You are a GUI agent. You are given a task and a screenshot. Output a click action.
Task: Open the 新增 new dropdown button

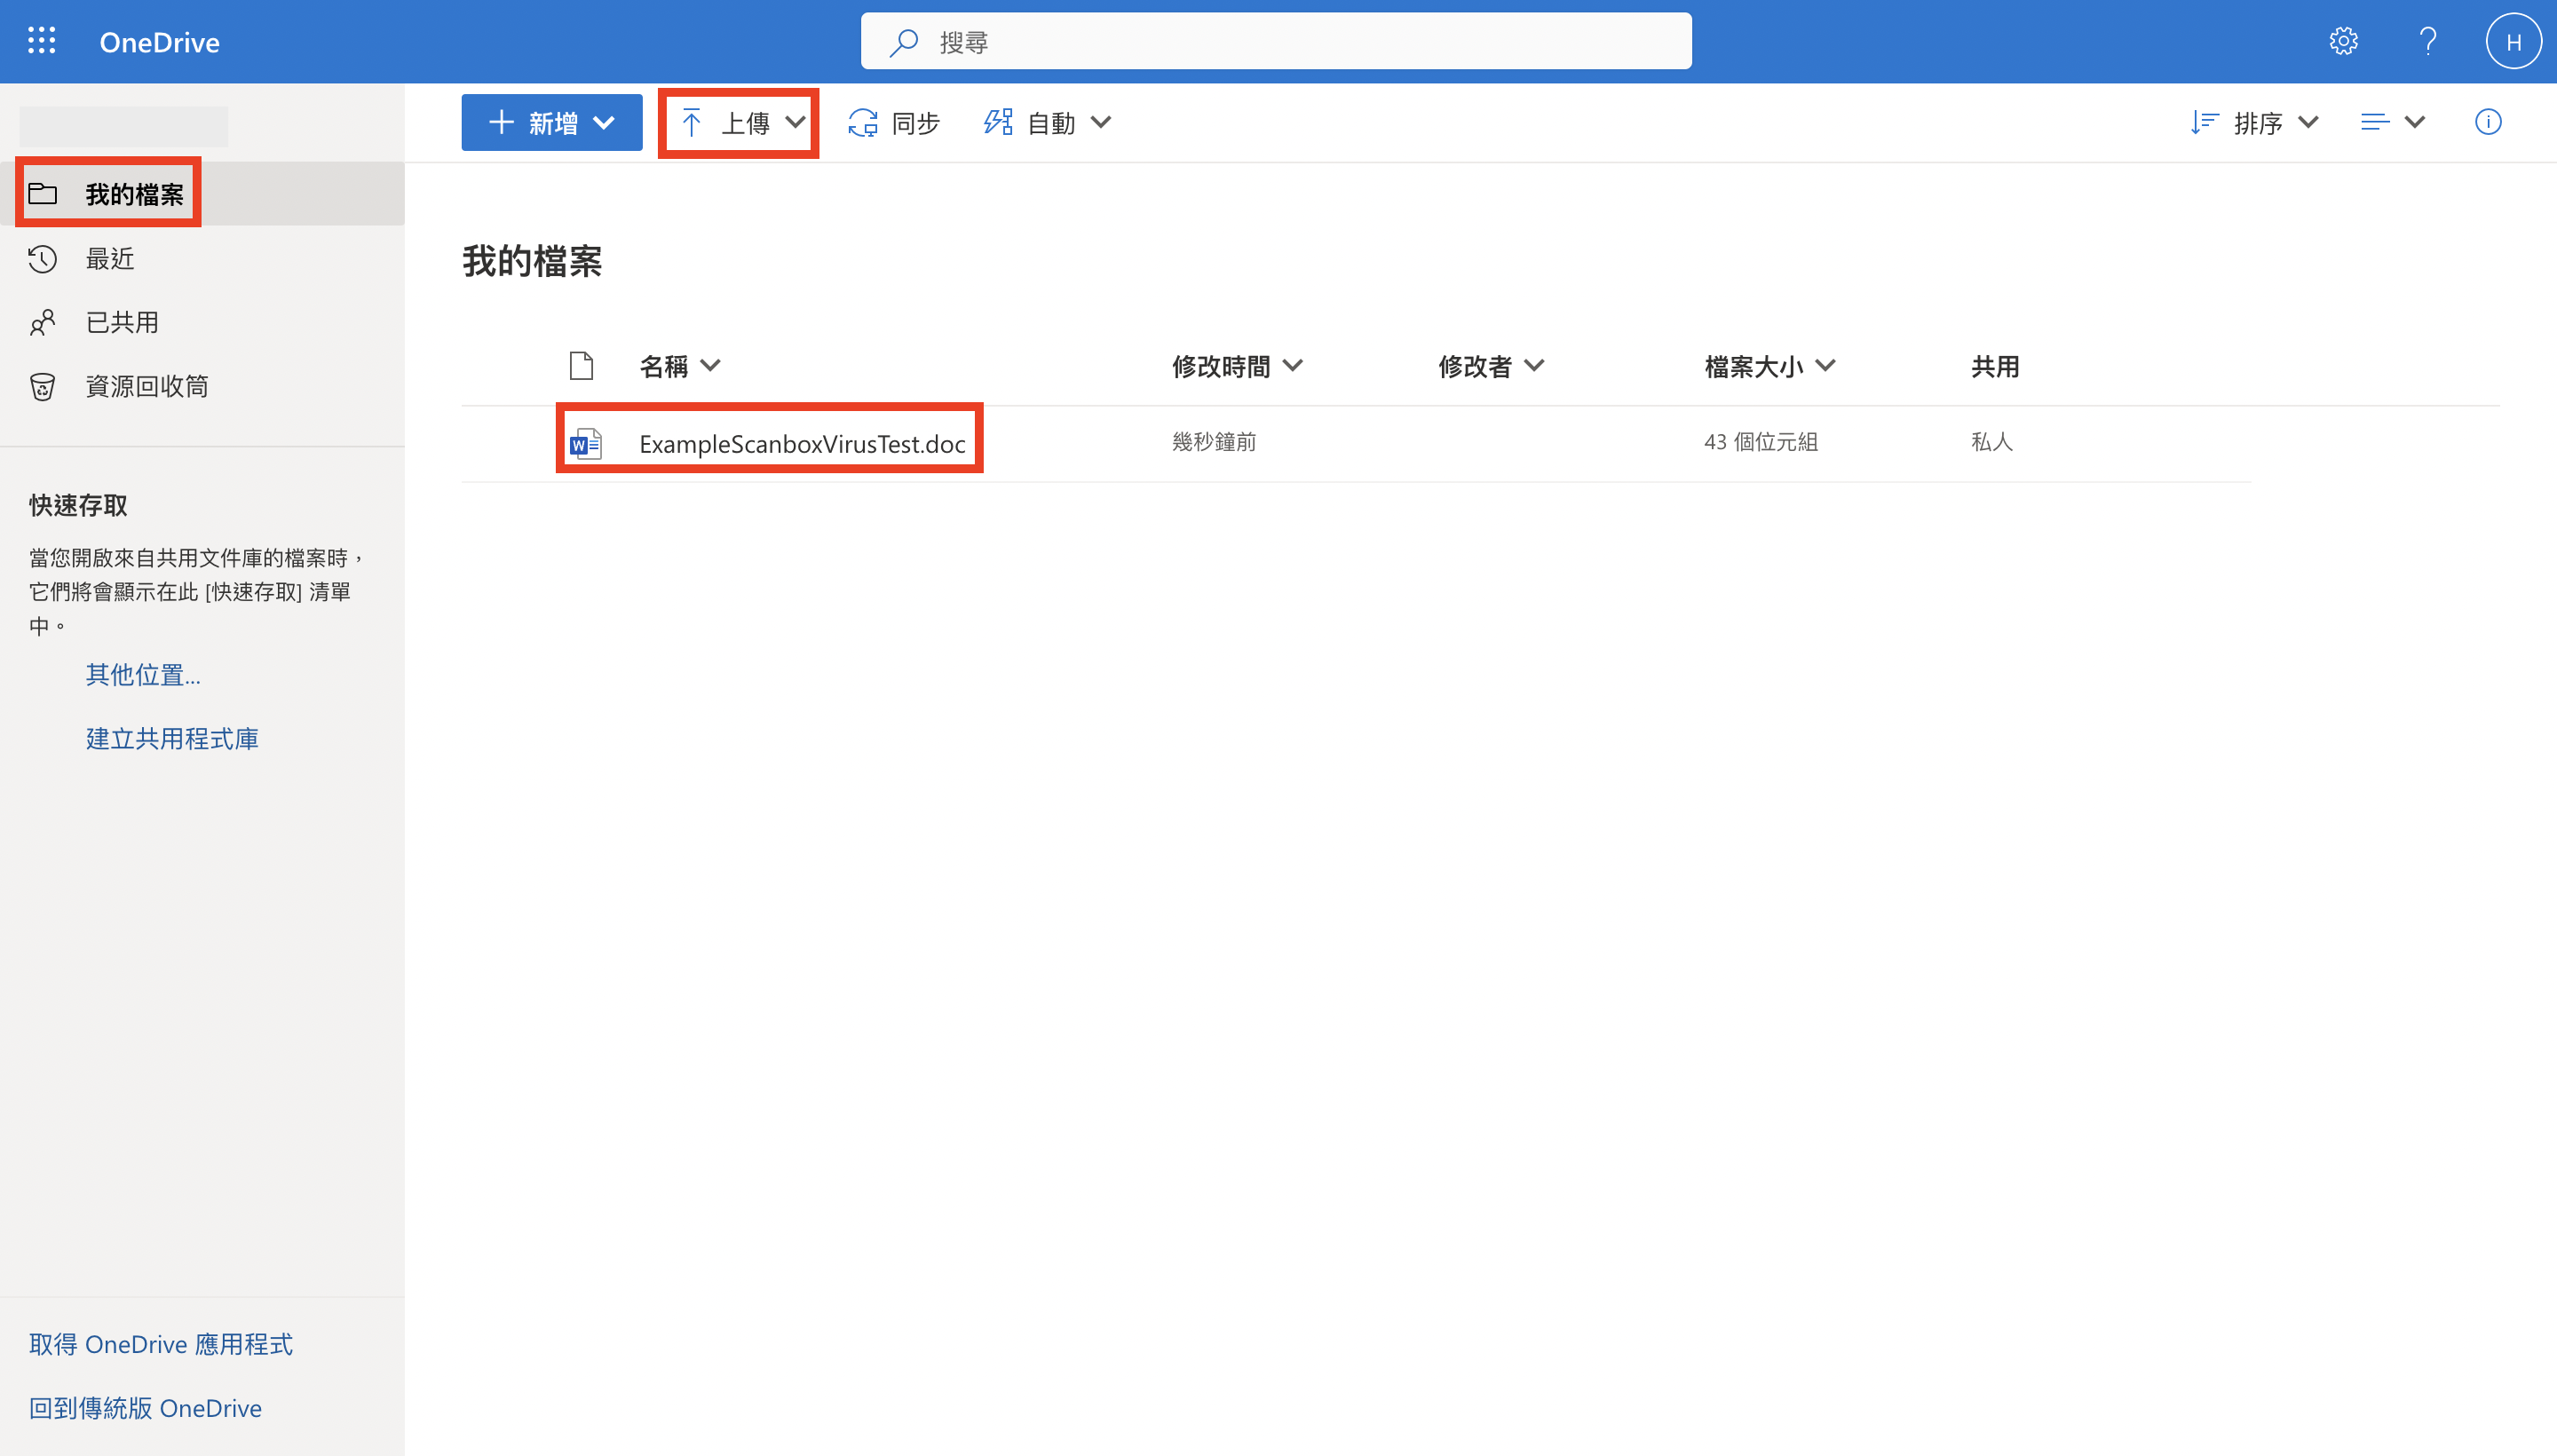tap(552, 123)
